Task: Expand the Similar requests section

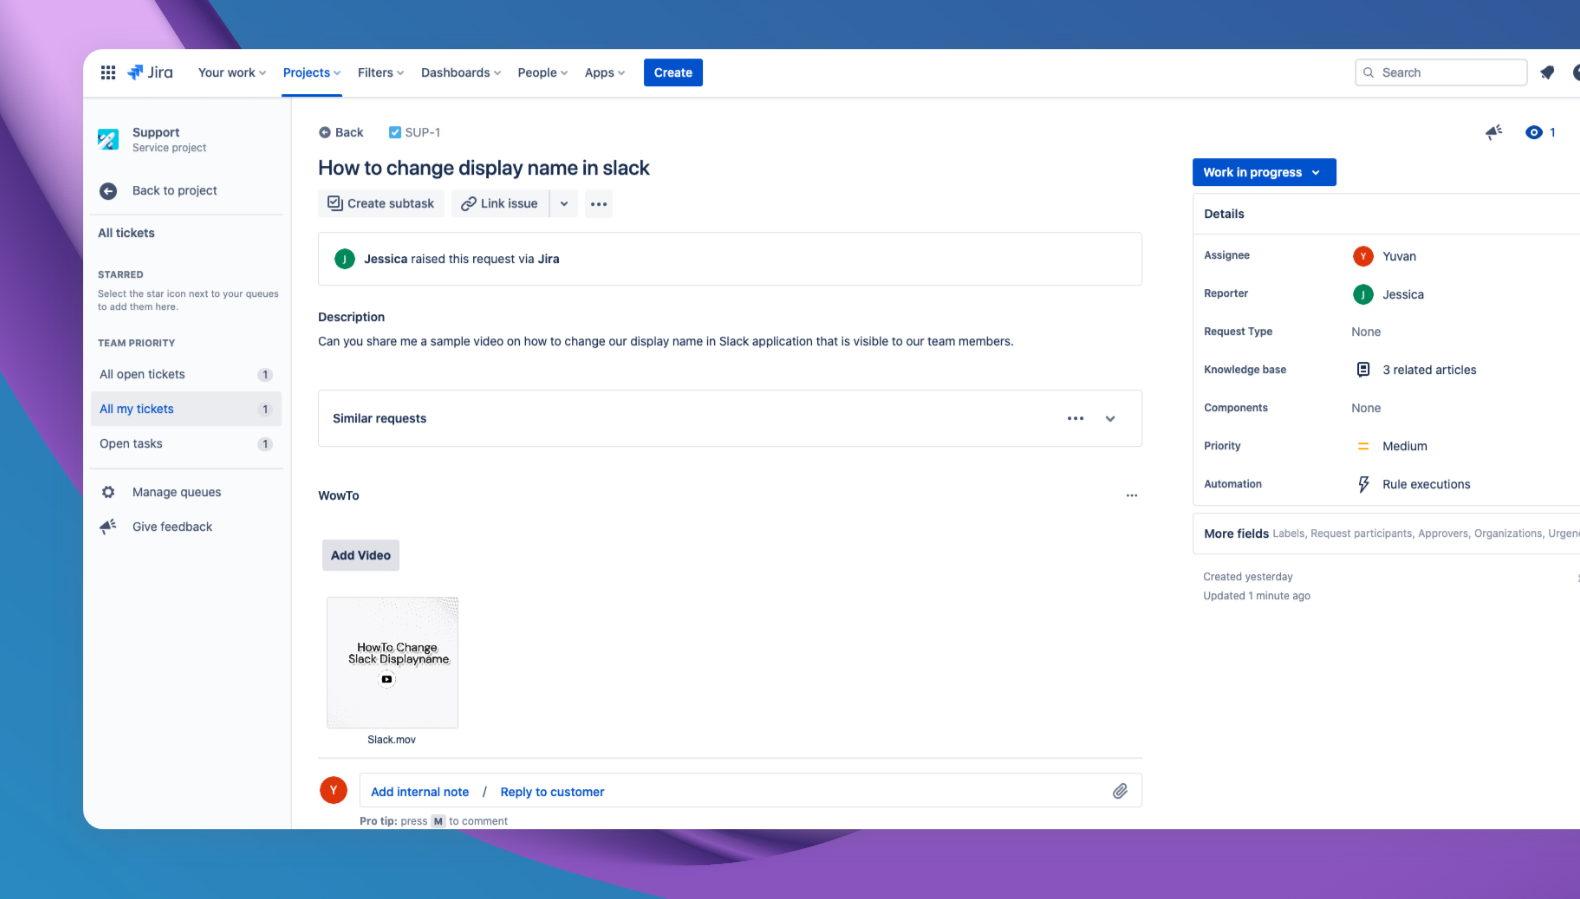Action: pos(1110,419)
